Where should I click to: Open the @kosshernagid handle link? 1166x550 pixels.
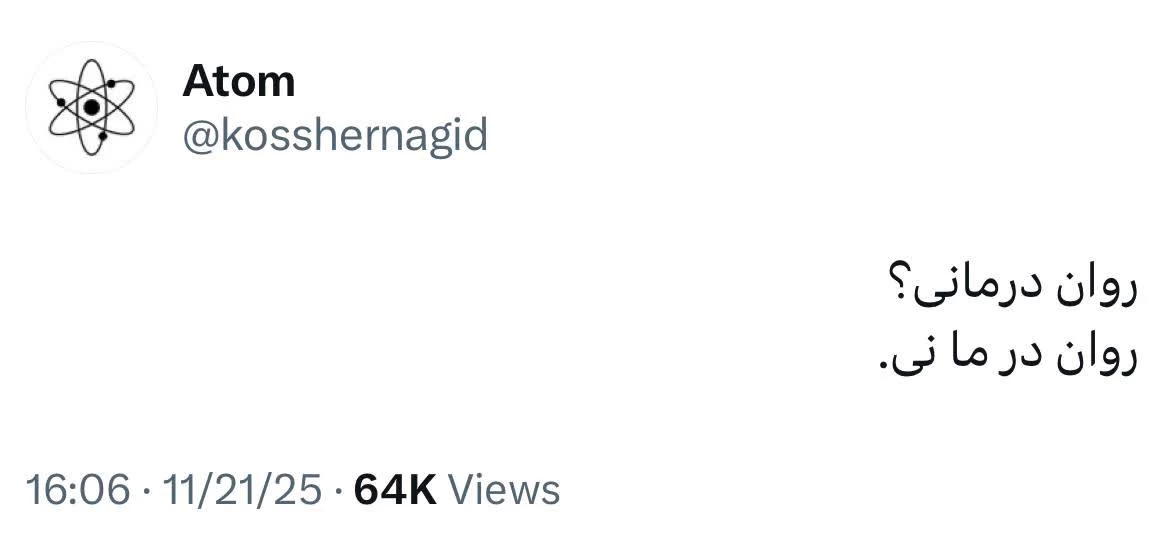click(335, 135)
